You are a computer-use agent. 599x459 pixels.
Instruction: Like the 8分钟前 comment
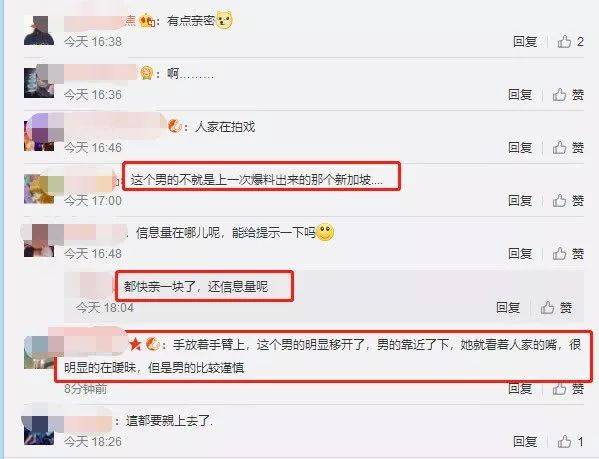568,388
